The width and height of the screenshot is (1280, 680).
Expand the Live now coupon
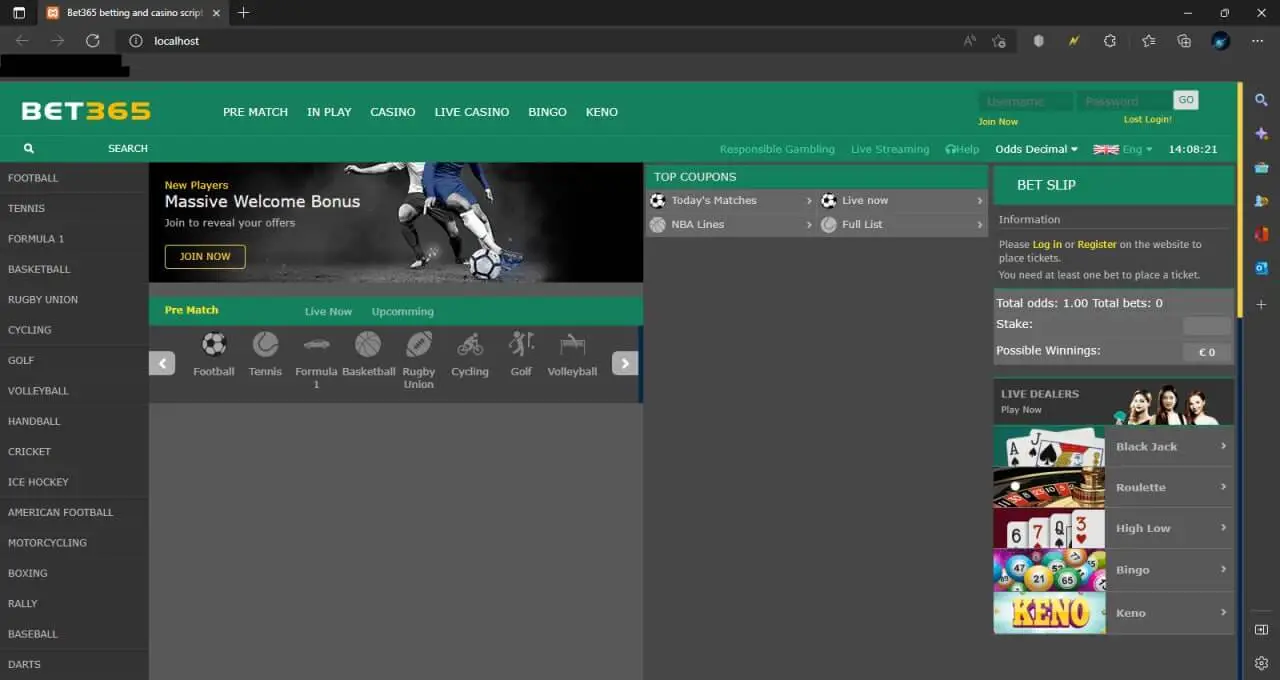tap(903, 200)
